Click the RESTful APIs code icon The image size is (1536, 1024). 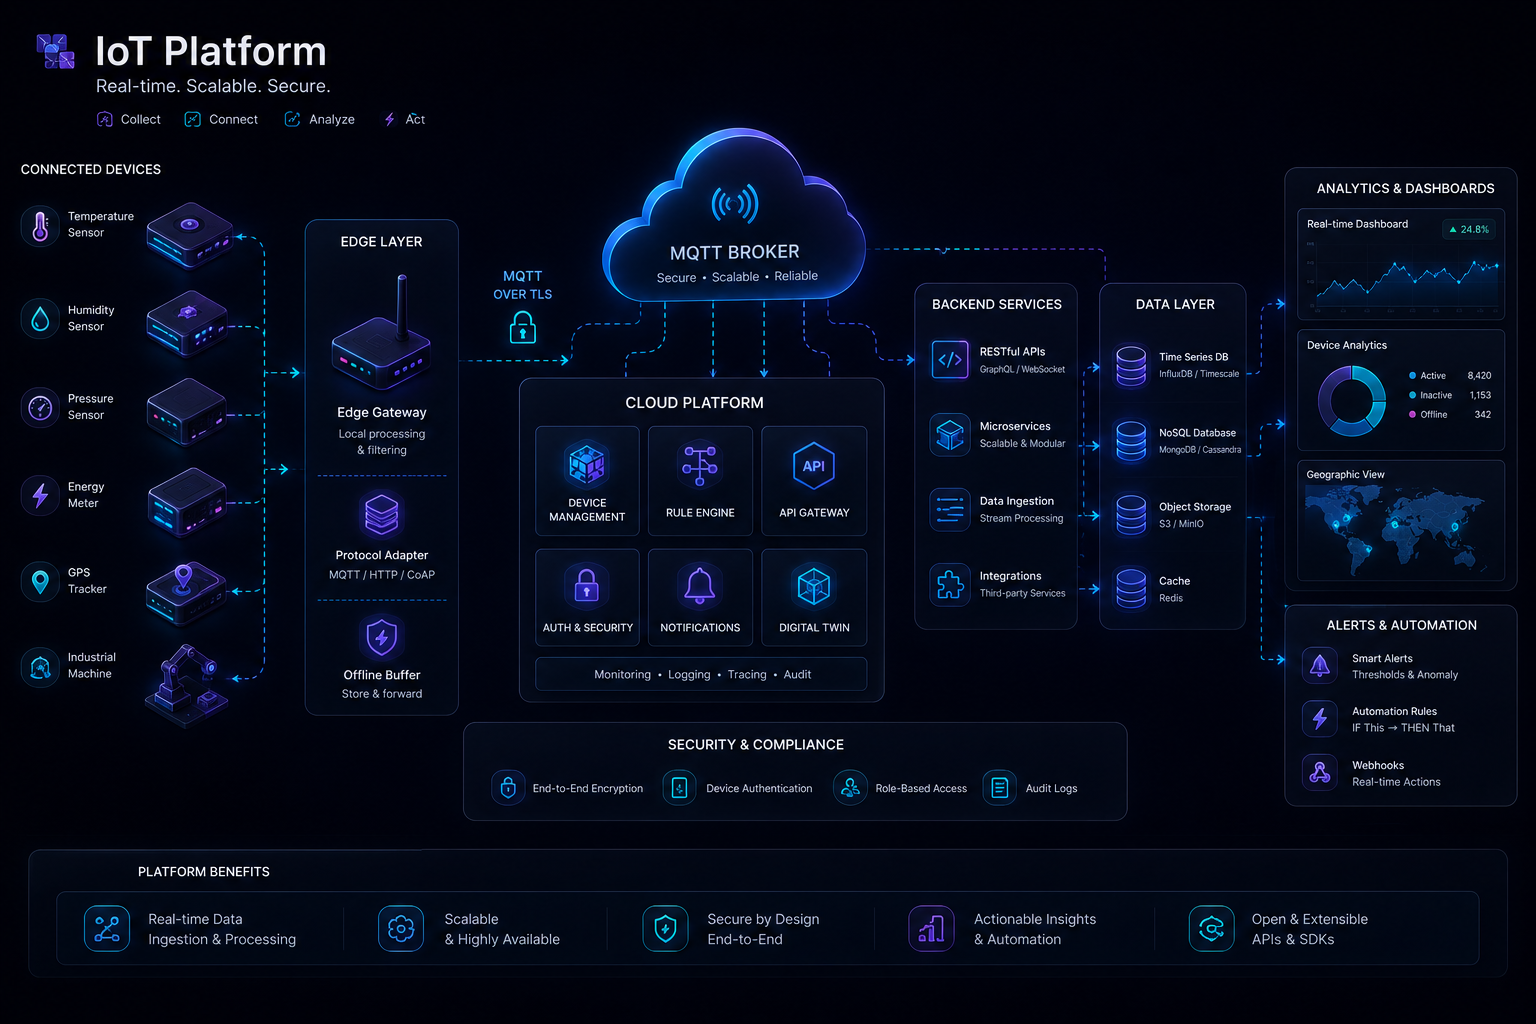pyautogui.click(x=950, y=360)
